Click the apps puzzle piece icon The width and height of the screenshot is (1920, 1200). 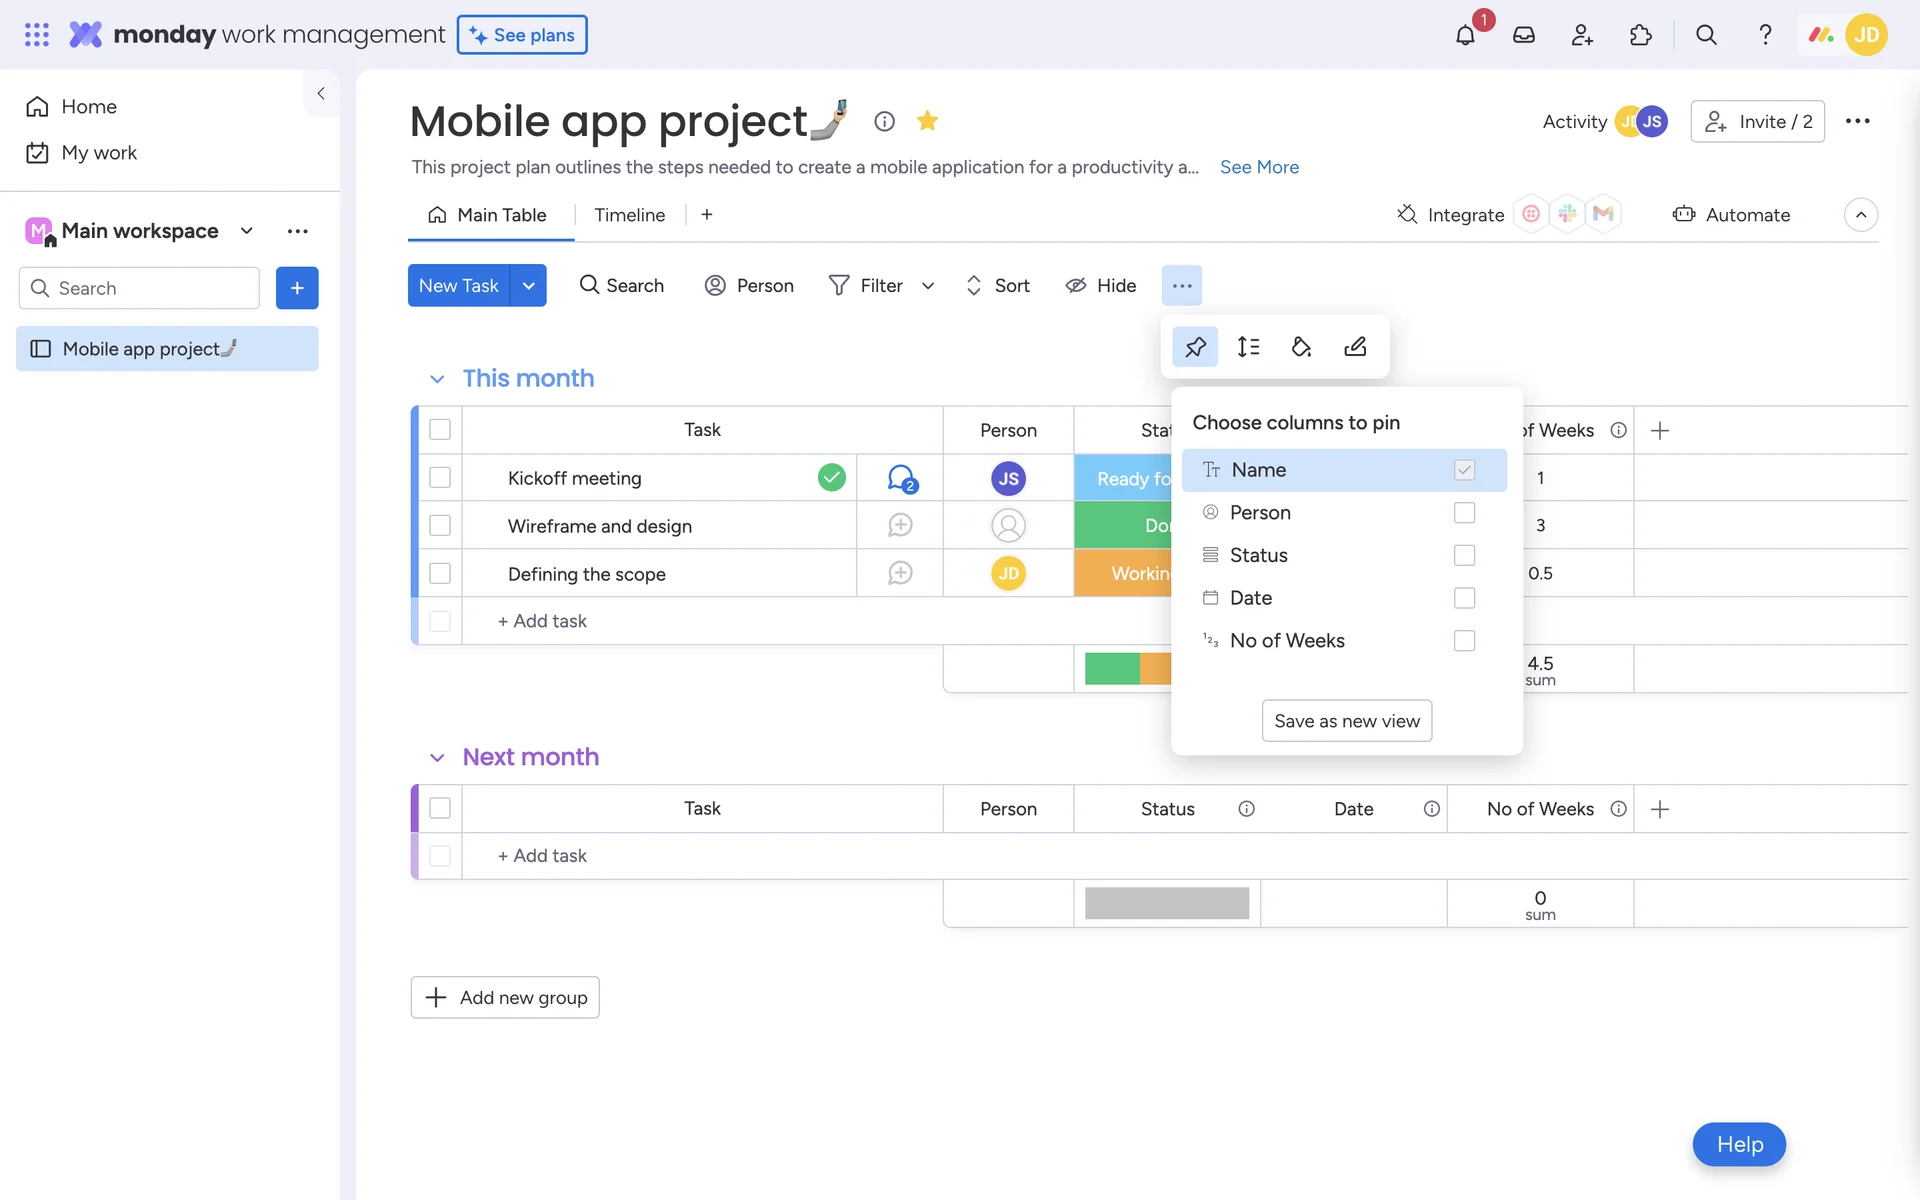click(x=1640, y=35)
